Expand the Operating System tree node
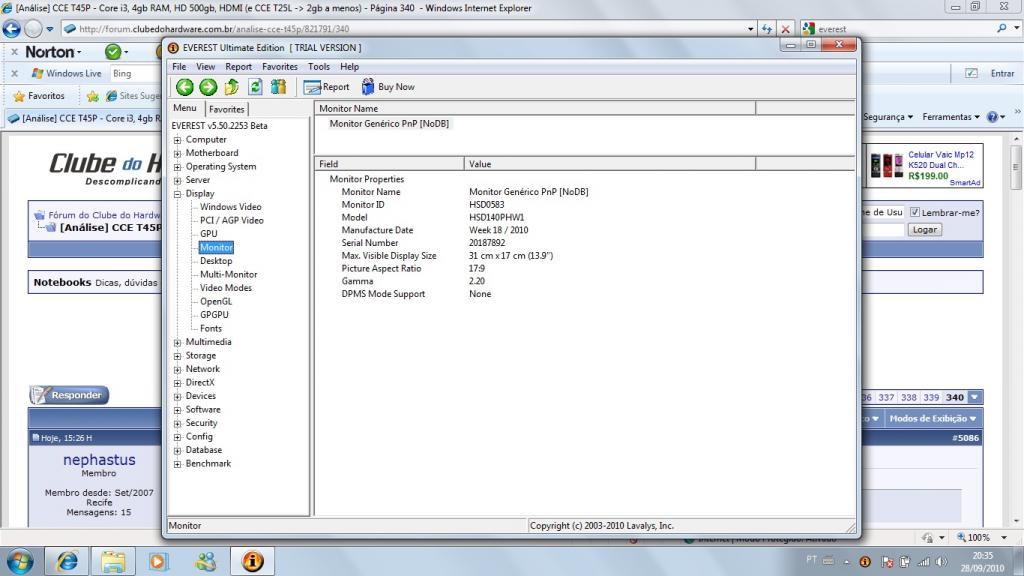1024x576 pixels. click(x=178, y=167)
